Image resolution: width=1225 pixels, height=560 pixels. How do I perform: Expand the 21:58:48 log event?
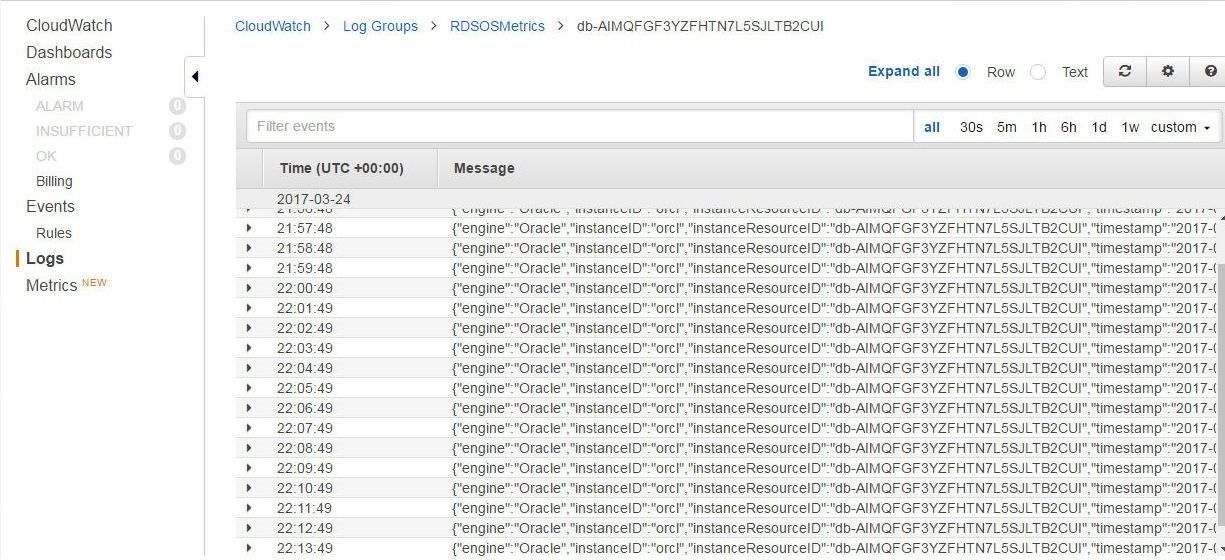coord(249,248)
